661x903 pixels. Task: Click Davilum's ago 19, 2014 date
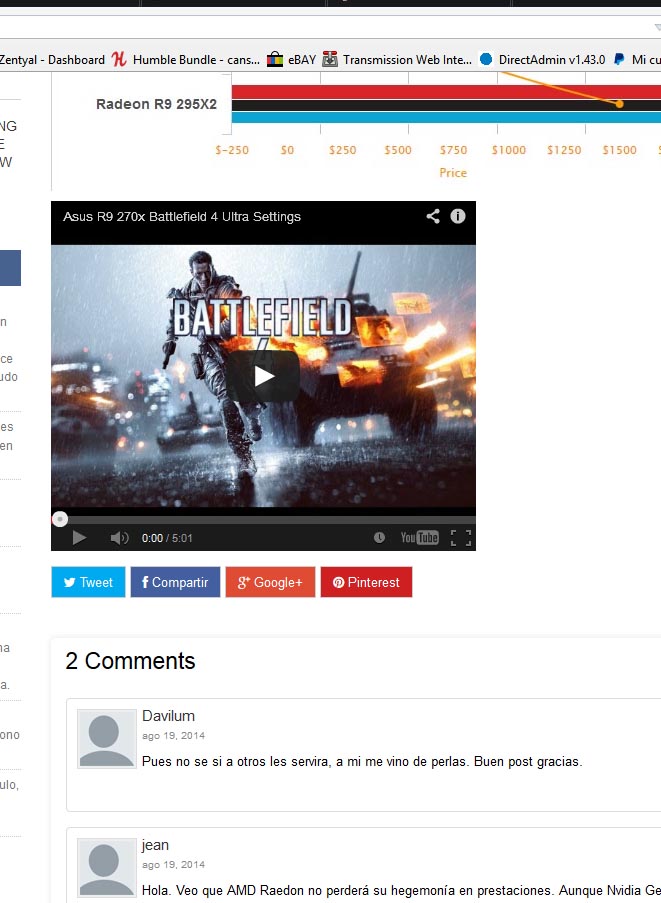click(173, 735)
